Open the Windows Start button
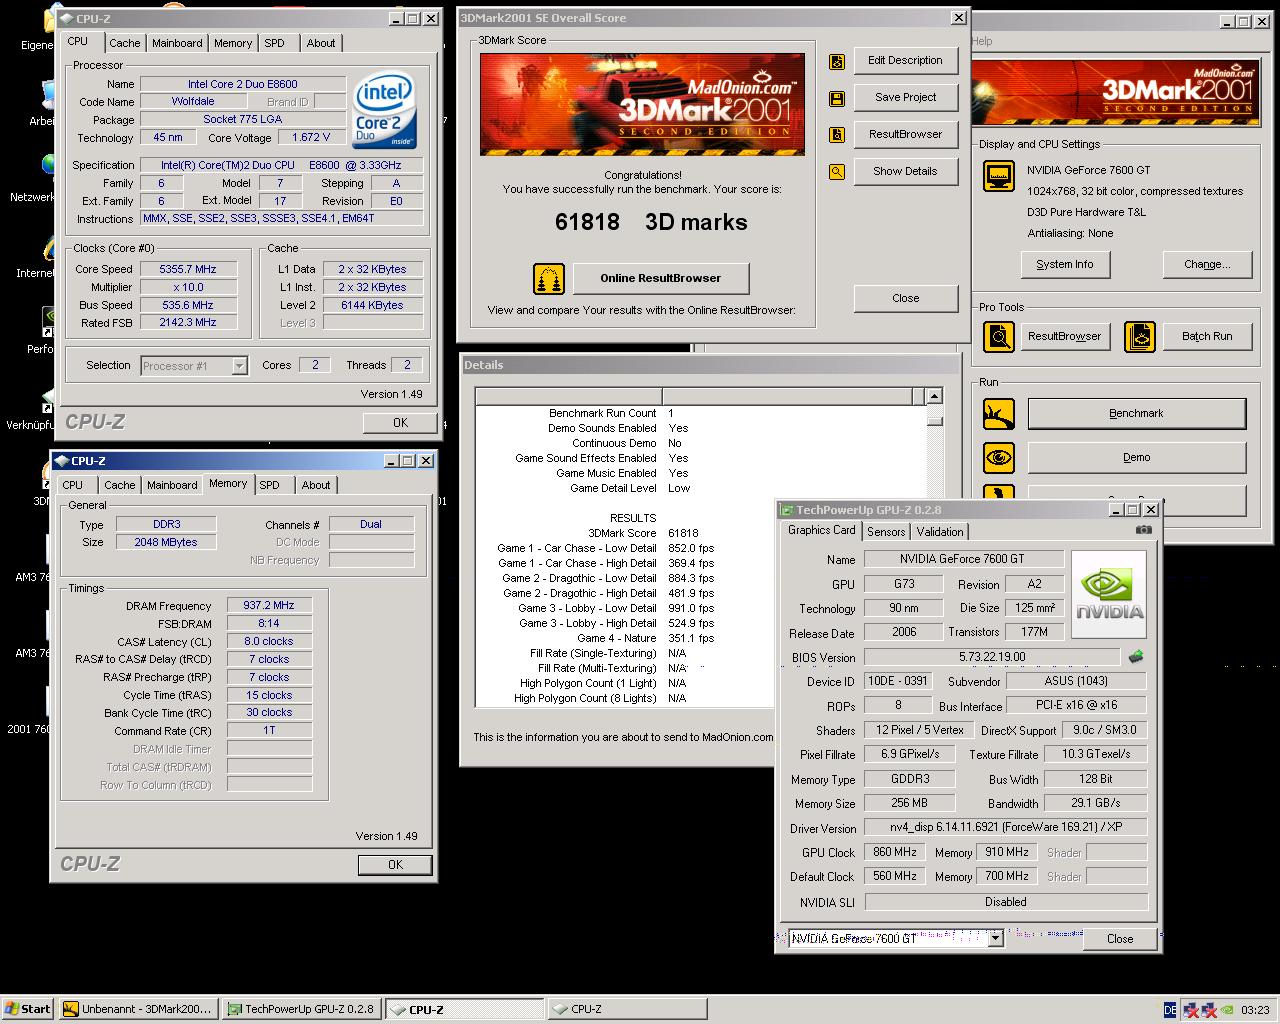 28,1009
